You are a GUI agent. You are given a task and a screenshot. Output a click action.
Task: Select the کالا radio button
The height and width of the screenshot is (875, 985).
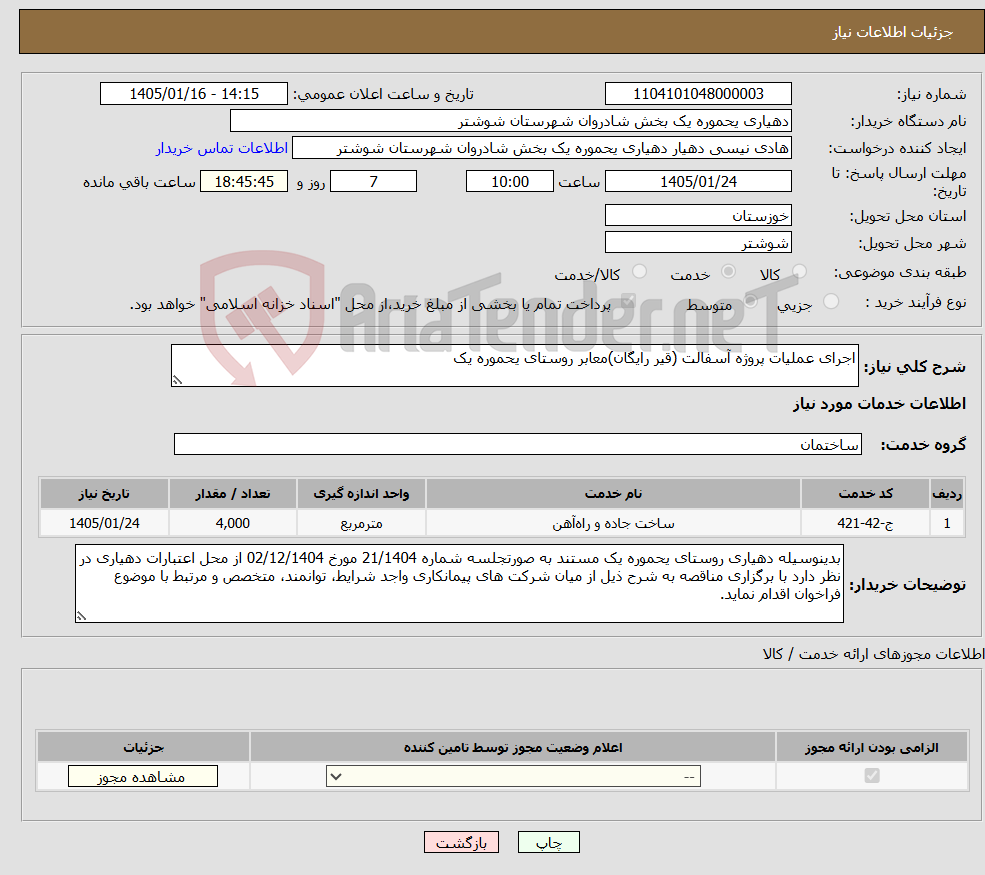[799, 271]
